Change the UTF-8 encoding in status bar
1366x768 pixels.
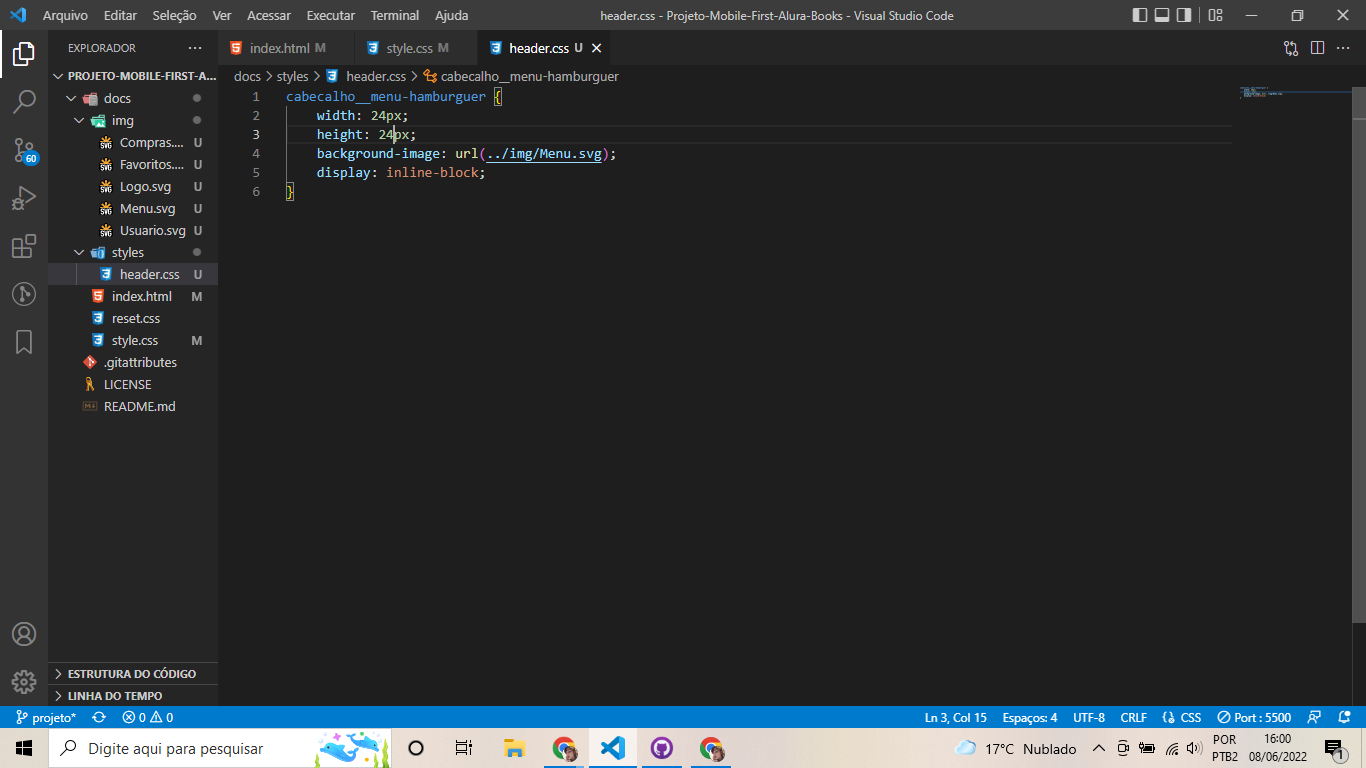click(1089, 717)
